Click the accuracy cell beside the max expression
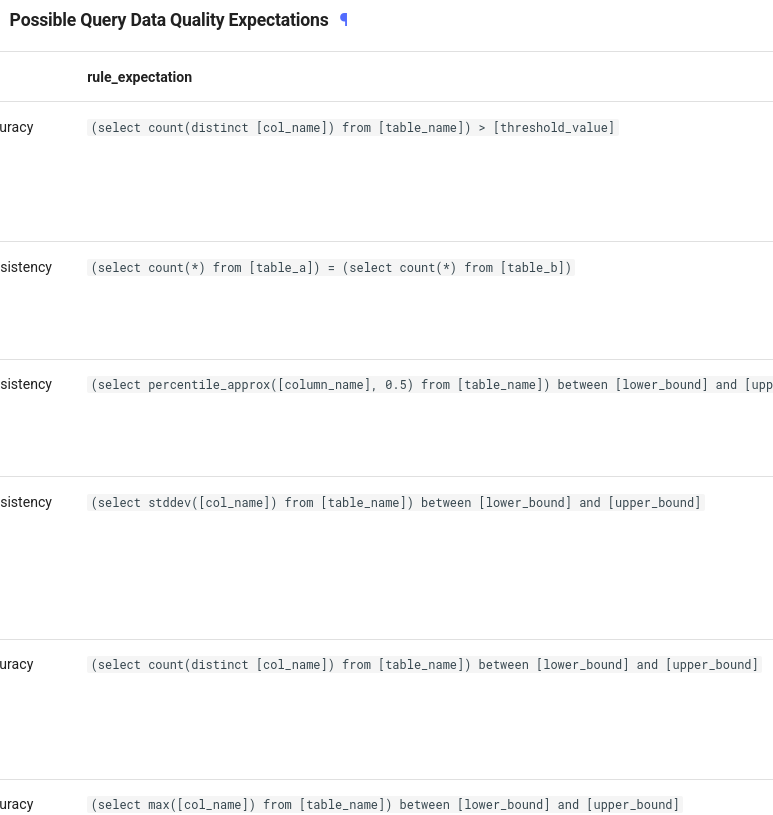This screenshot has width=773, height=815. click(17, 804)
